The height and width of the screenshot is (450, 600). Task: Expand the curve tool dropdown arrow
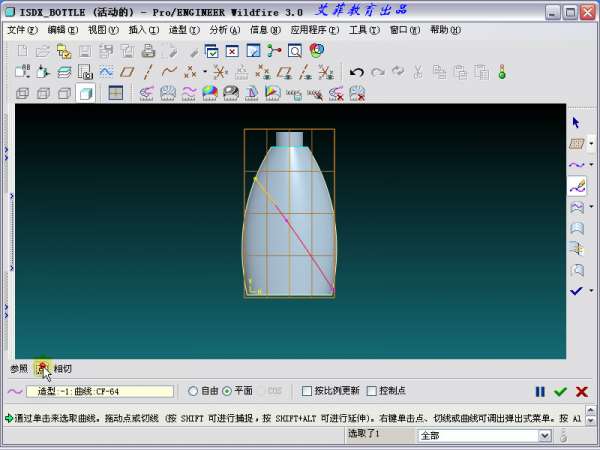(592, 165)
